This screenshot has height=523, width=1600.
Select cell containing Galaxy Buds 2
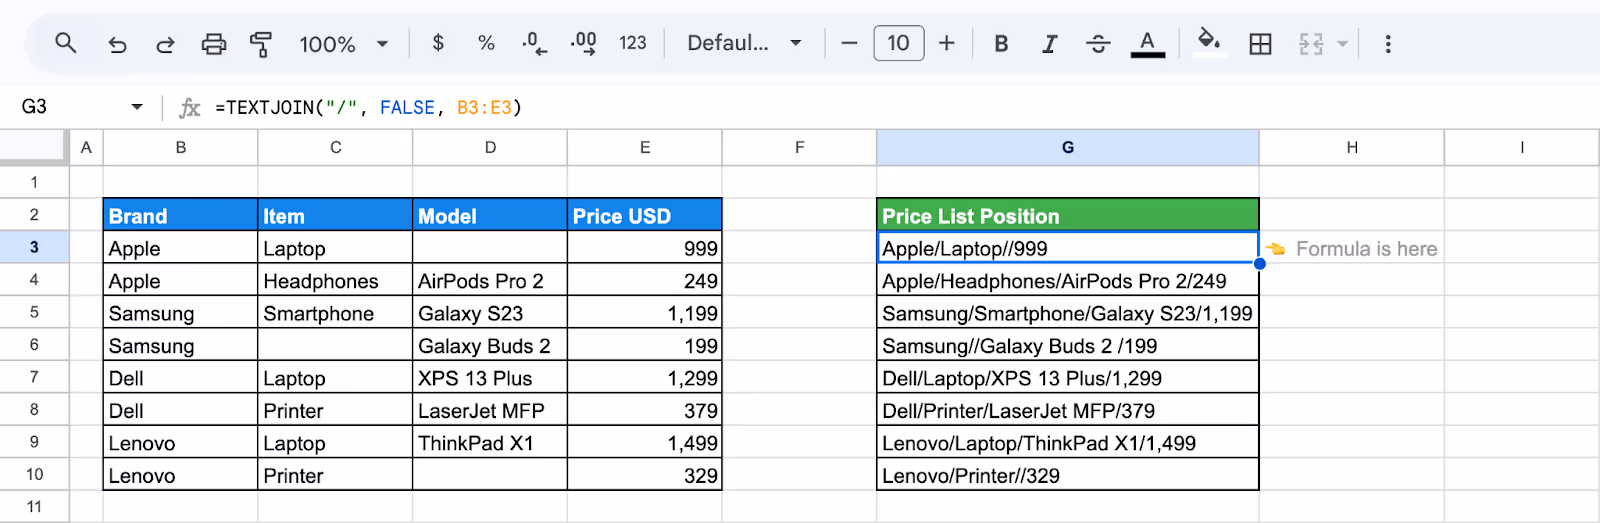(490, 346)
